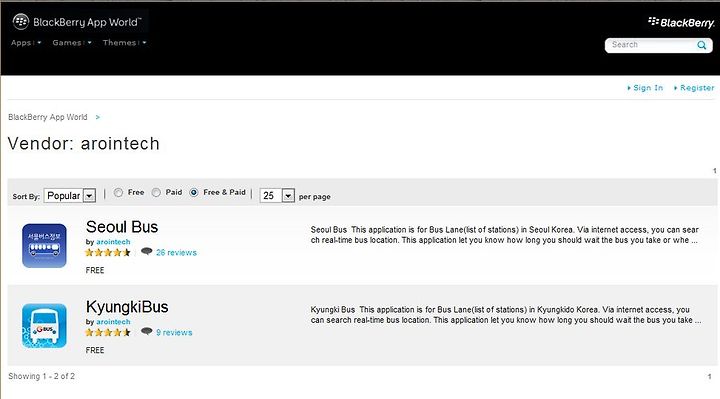Screen dimensions: 720x399
Task: Click the search magnifier icon
Action: [702, 45]
